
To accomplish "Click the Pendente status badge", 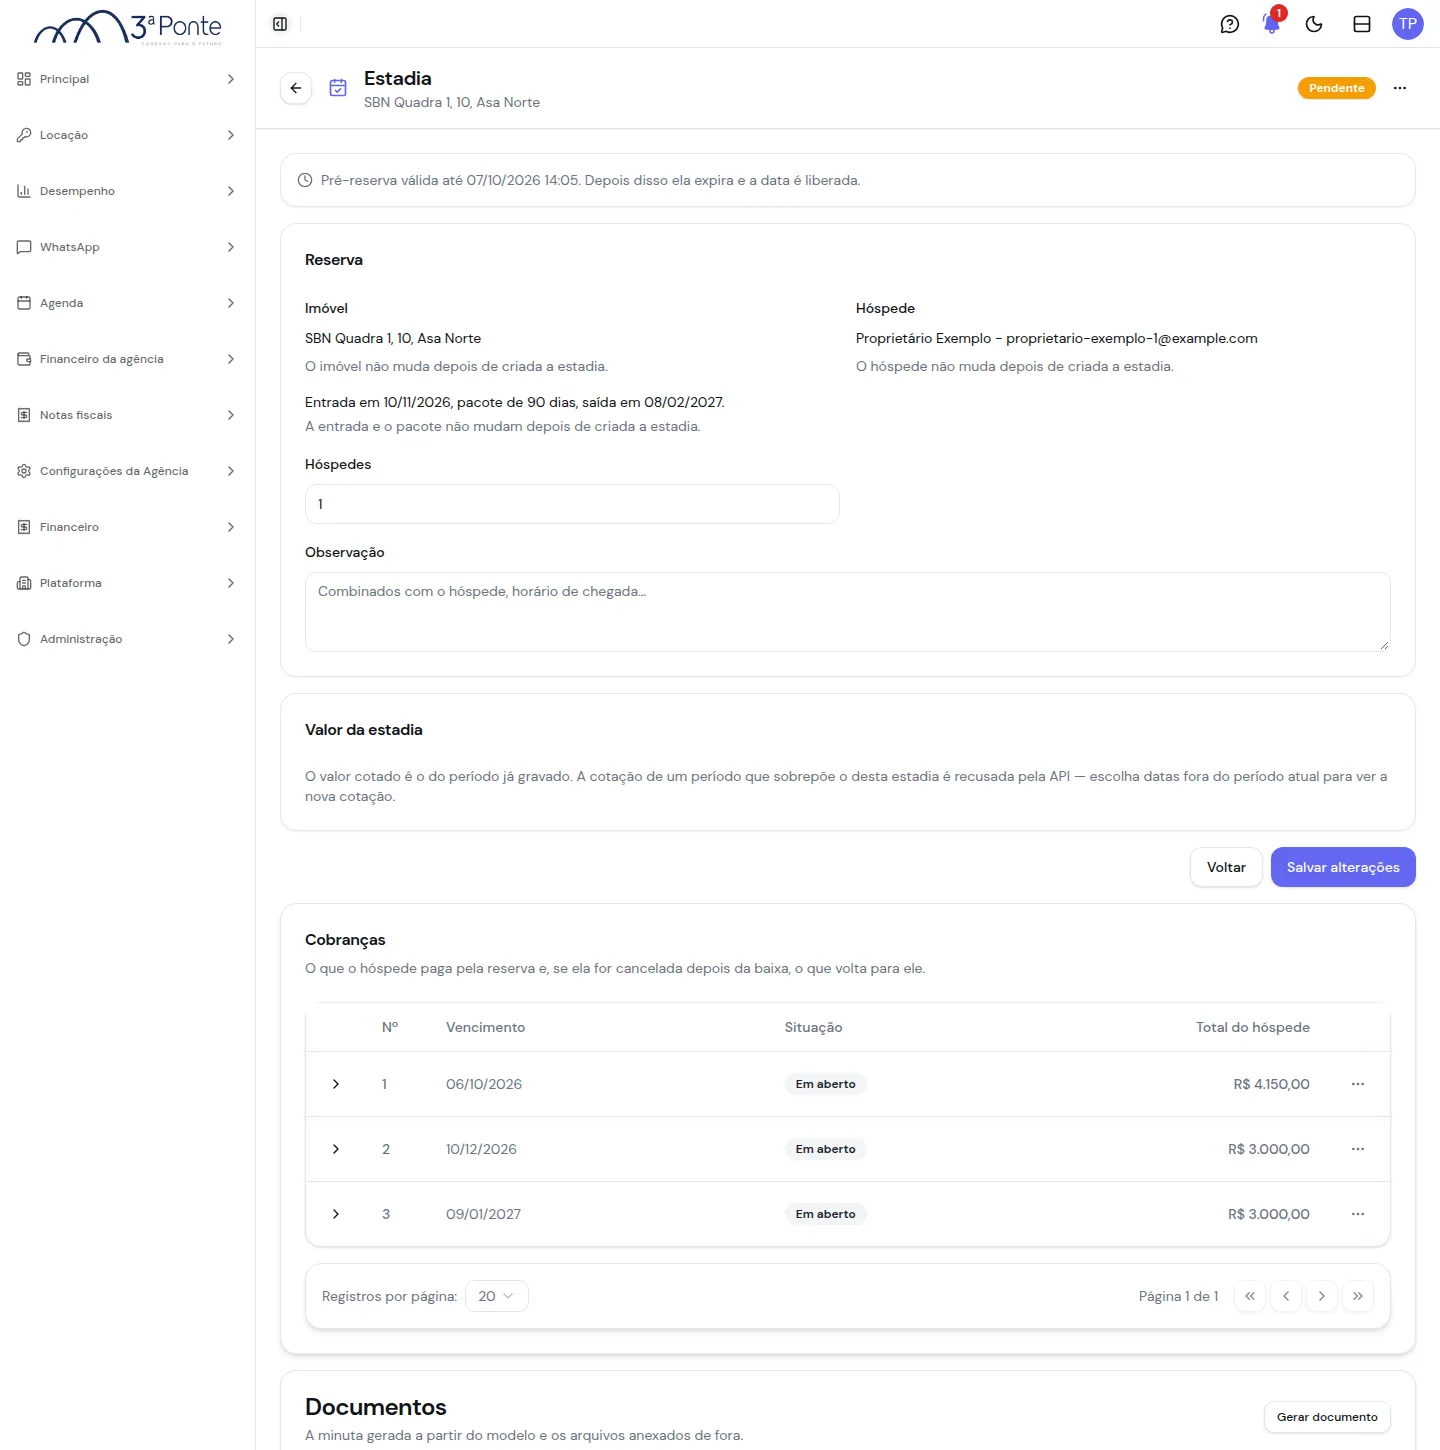I will tap(1337, 88).
